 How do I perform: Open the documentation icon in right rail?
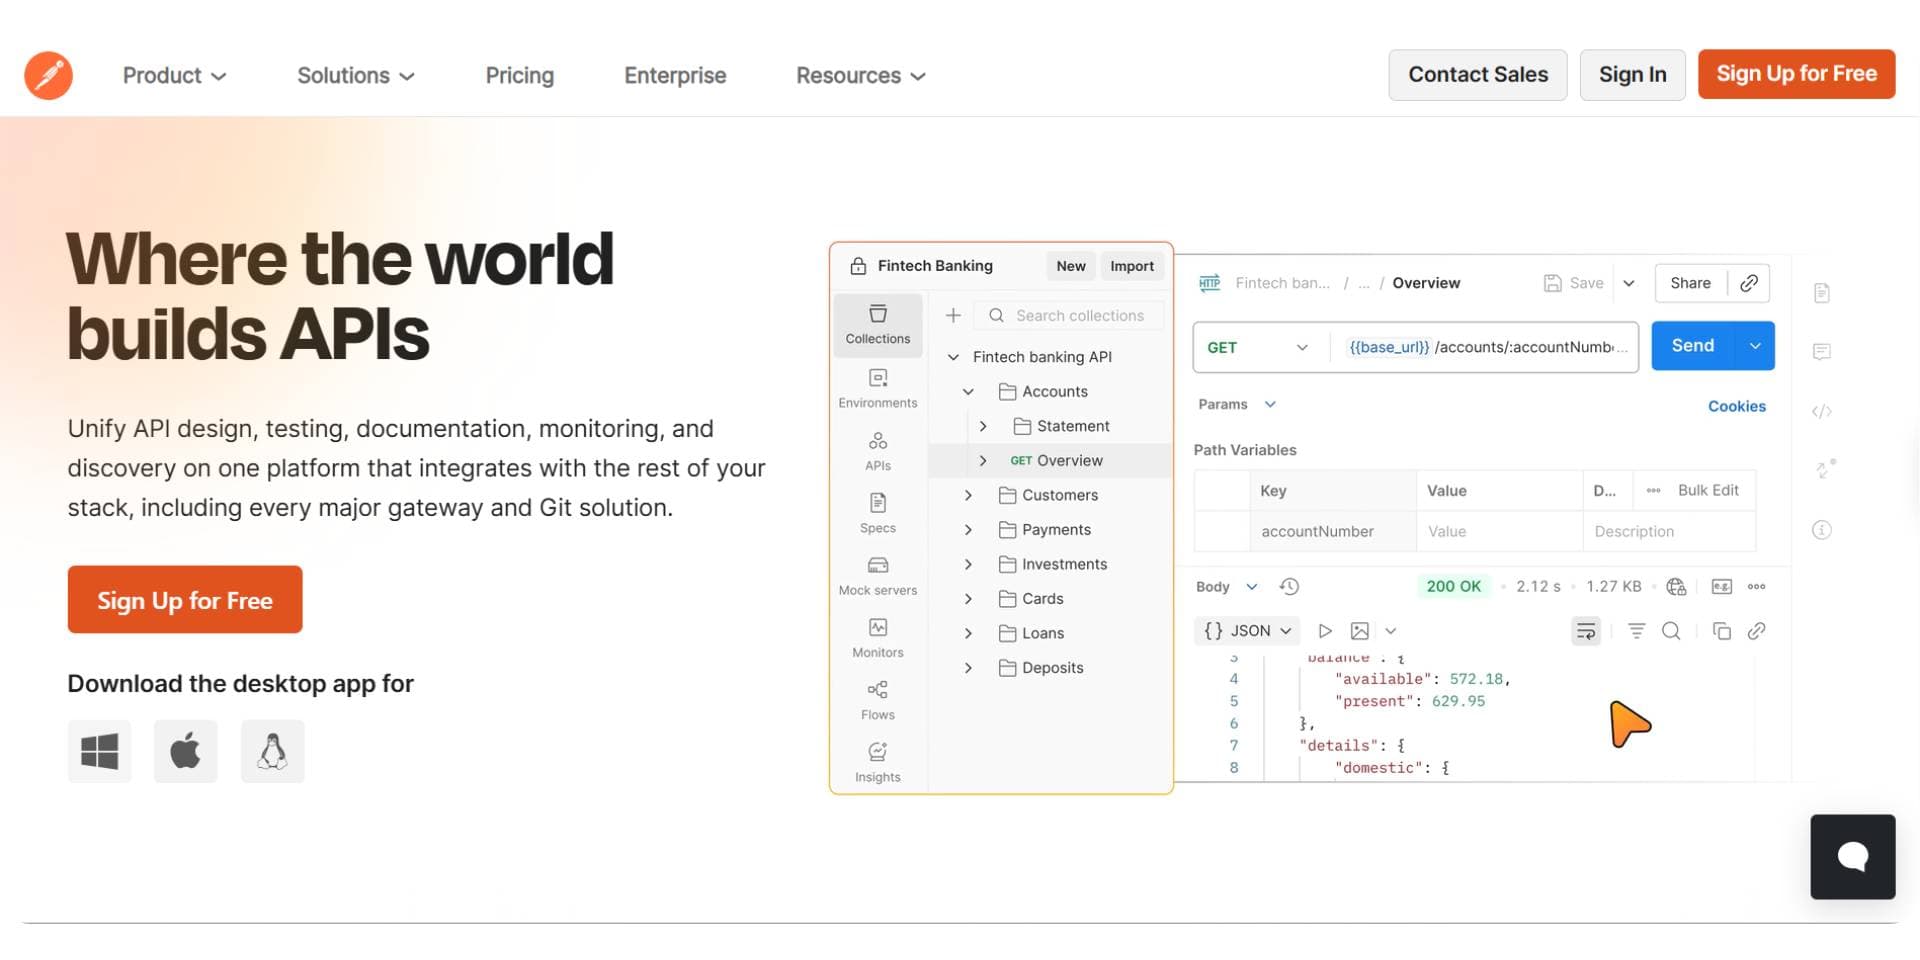point(1821,293)
